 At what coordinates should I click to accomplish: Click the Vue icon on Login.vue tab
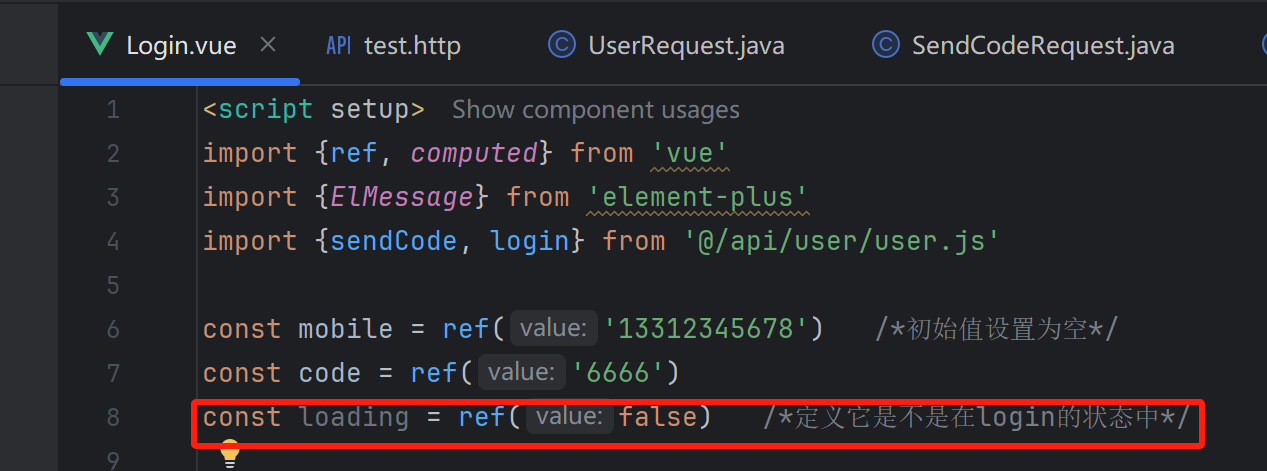(x=100, y=45)
